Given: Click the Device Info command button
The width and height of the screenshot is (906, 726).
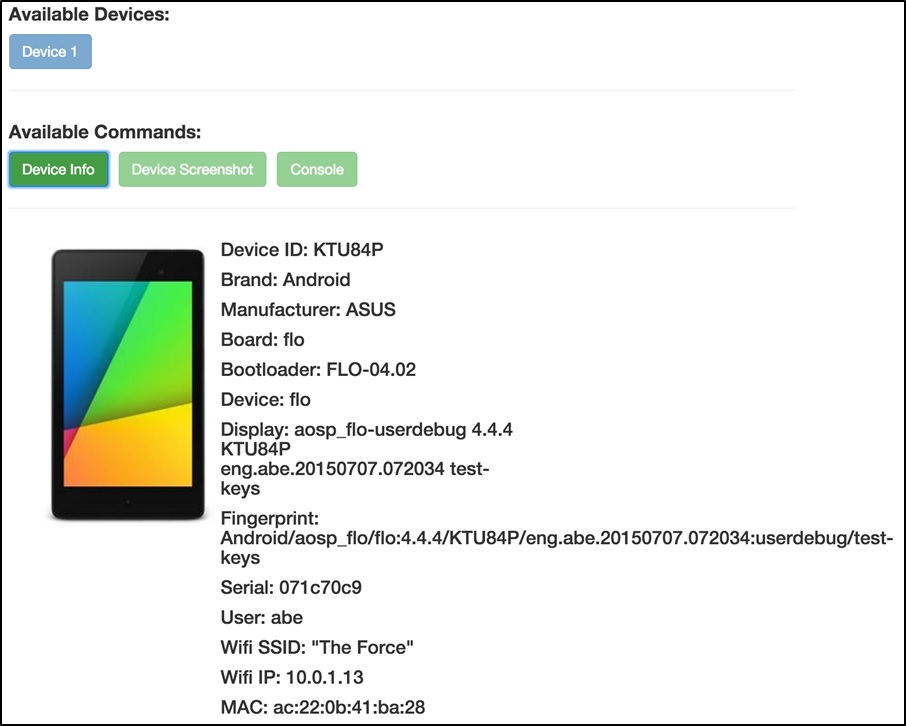Looking at the screenshot, I should [58, 169].
